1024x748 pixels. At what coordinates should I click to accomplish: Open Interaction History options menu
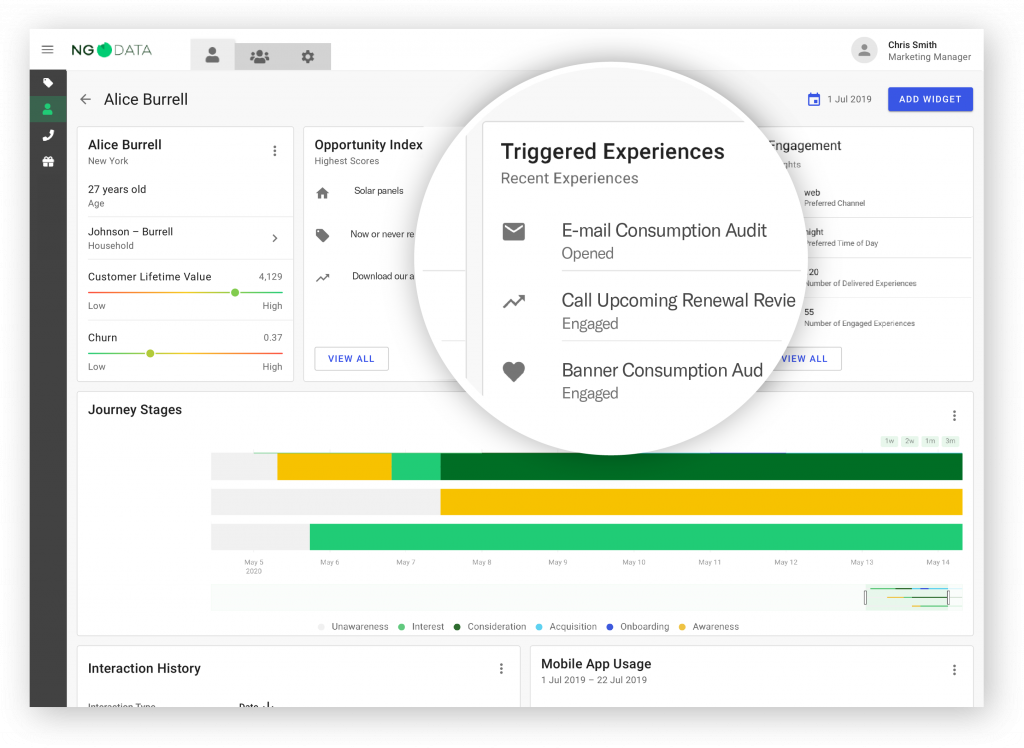coord(502,668)
